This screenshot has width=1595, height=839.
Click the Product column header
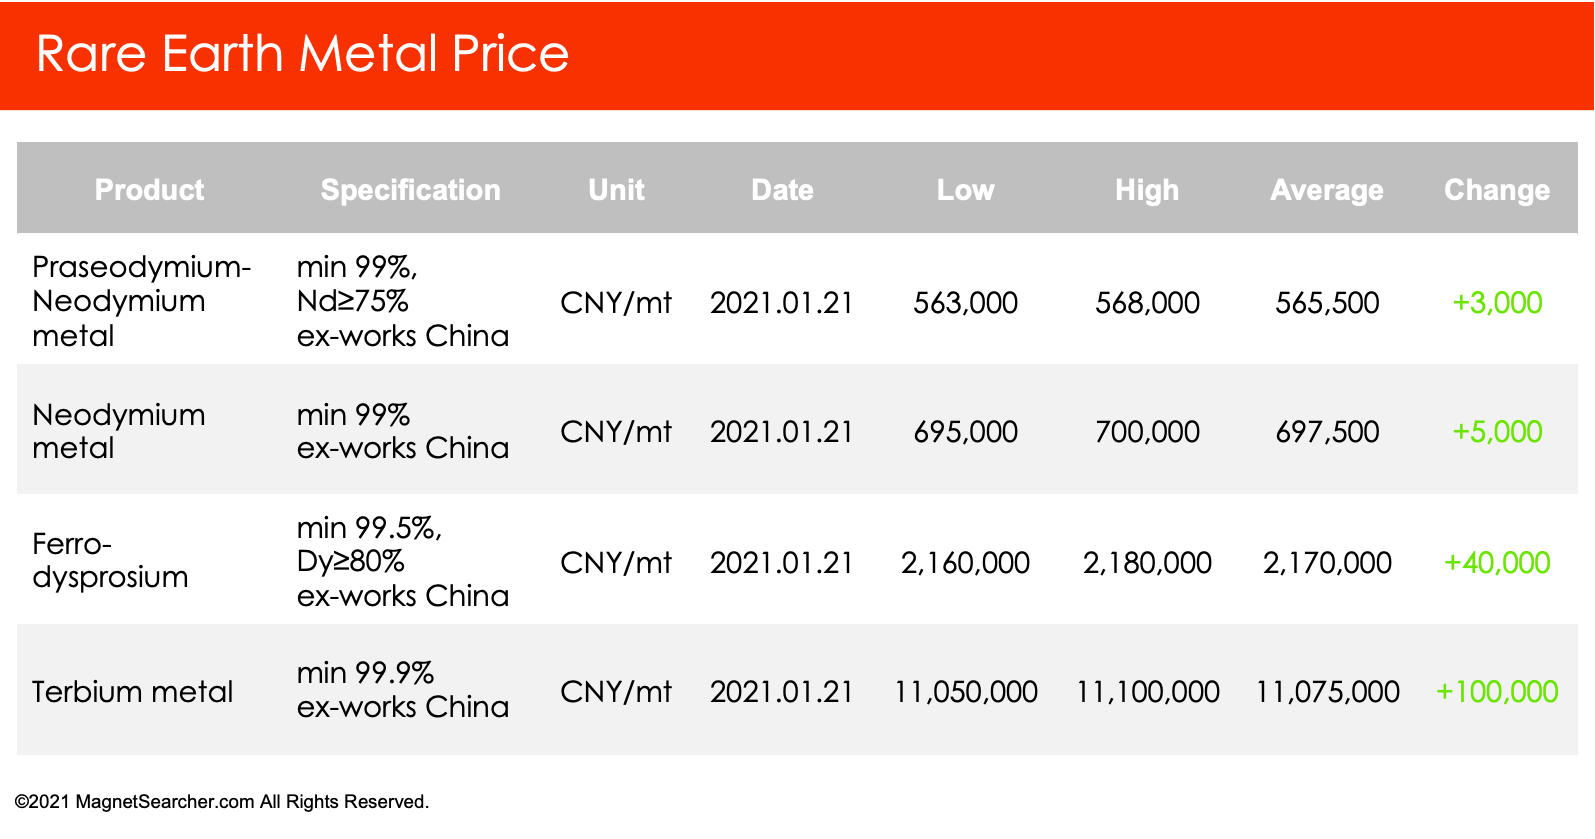tap(149, 190)
